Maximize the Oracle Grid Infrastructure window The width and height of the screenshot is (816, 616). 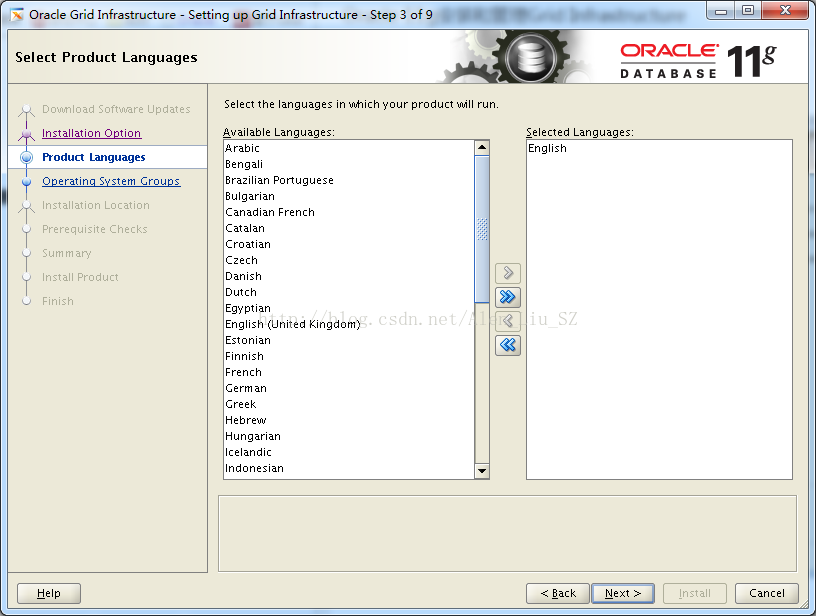pos(748,10)
